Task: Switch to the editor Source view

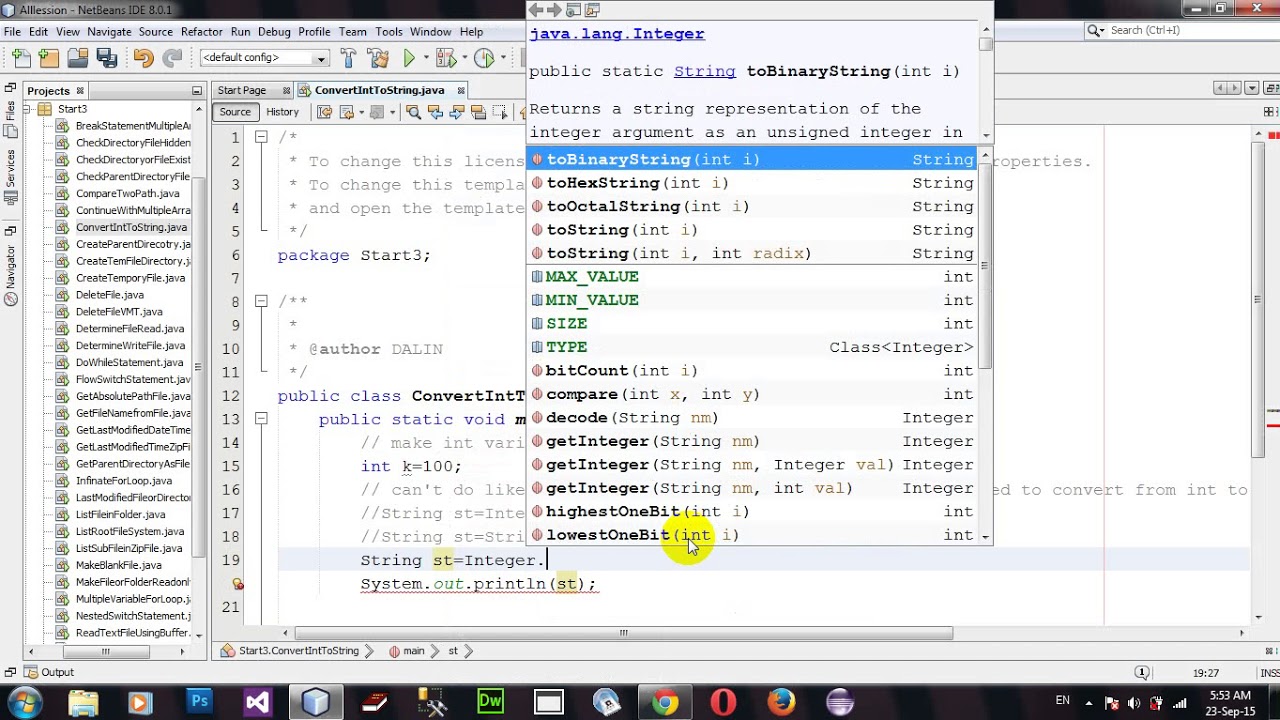Action: pyautogui.click(x=235, y=112)
